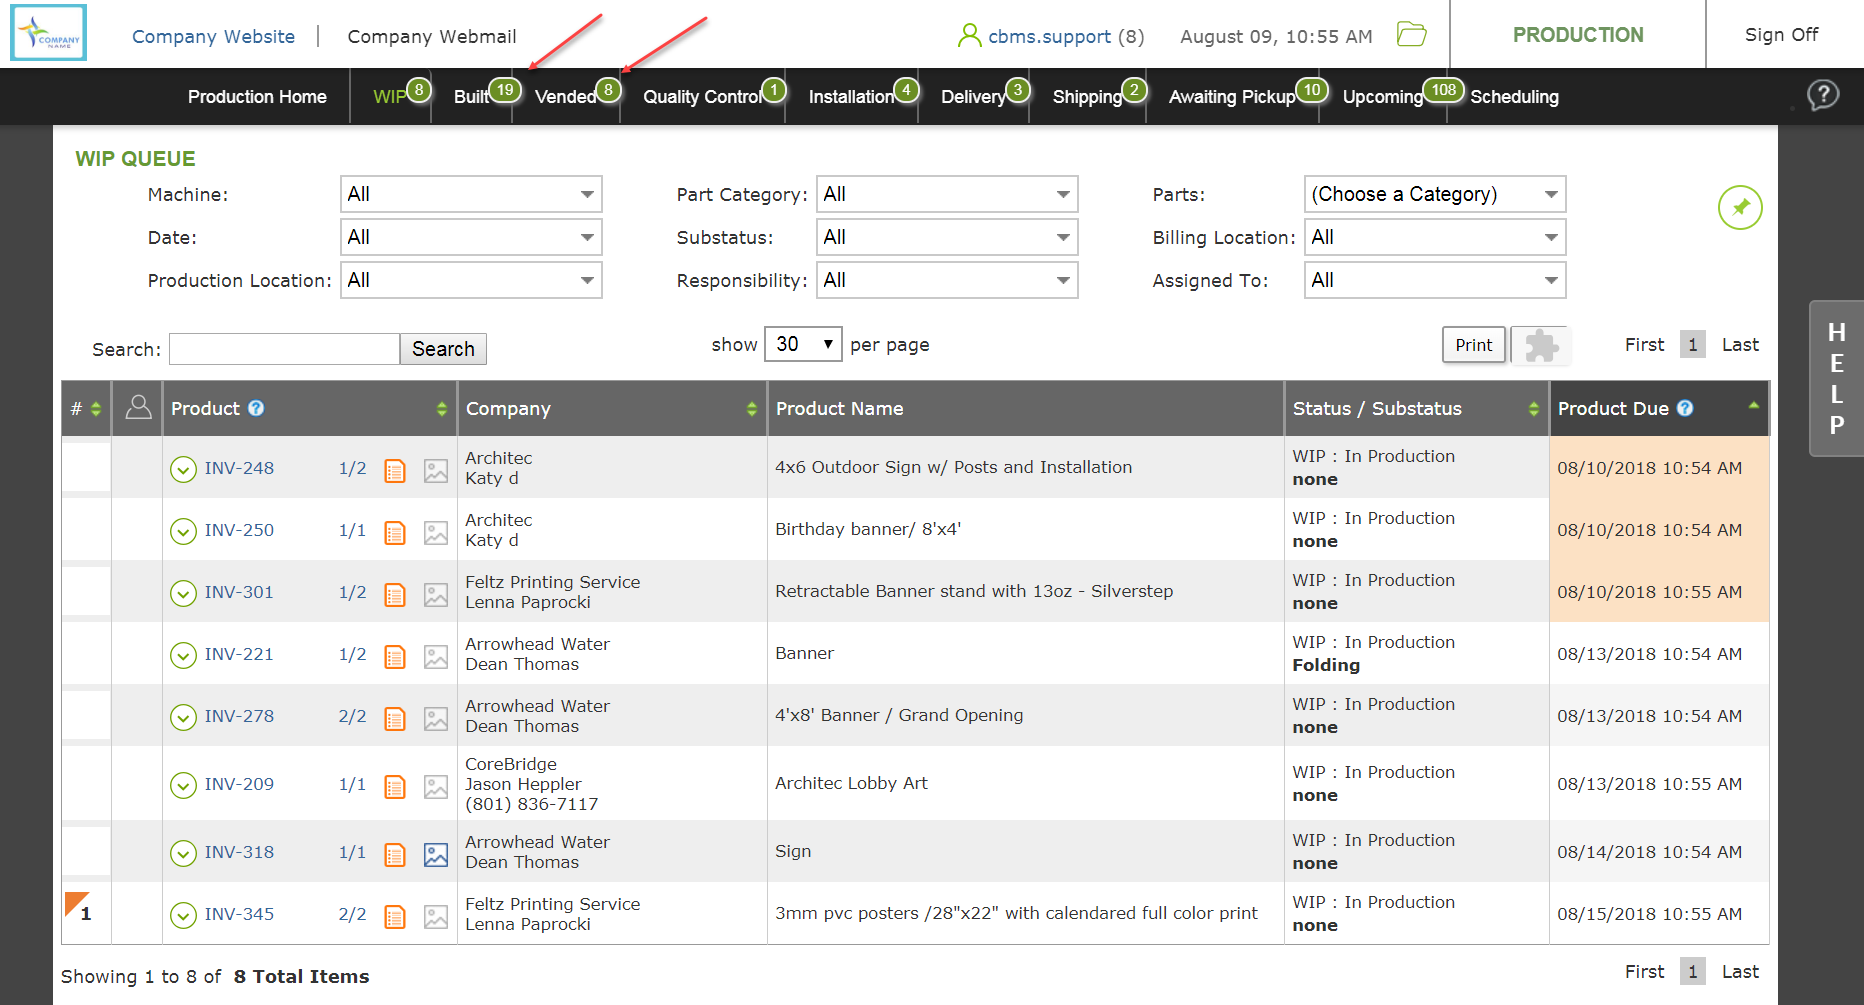This screenshot has height=1005, width=1864.
Task: View the image icon for INV-250
Action: [x=436, y=532]
